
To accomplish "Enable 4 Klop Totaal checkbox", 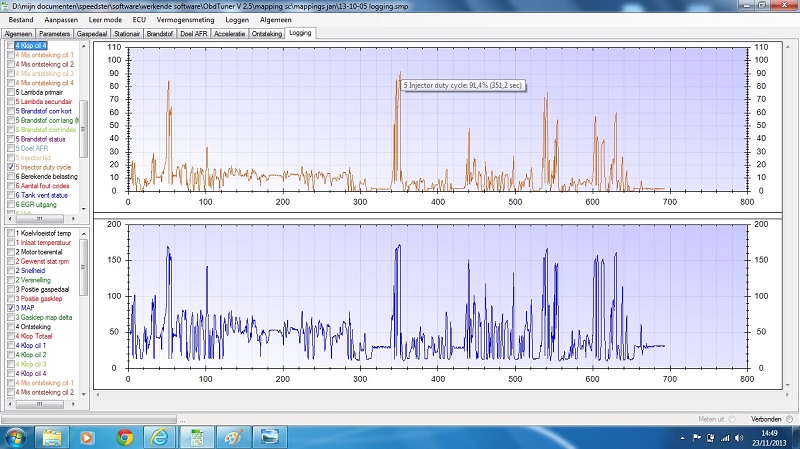I will click(11, 336).
